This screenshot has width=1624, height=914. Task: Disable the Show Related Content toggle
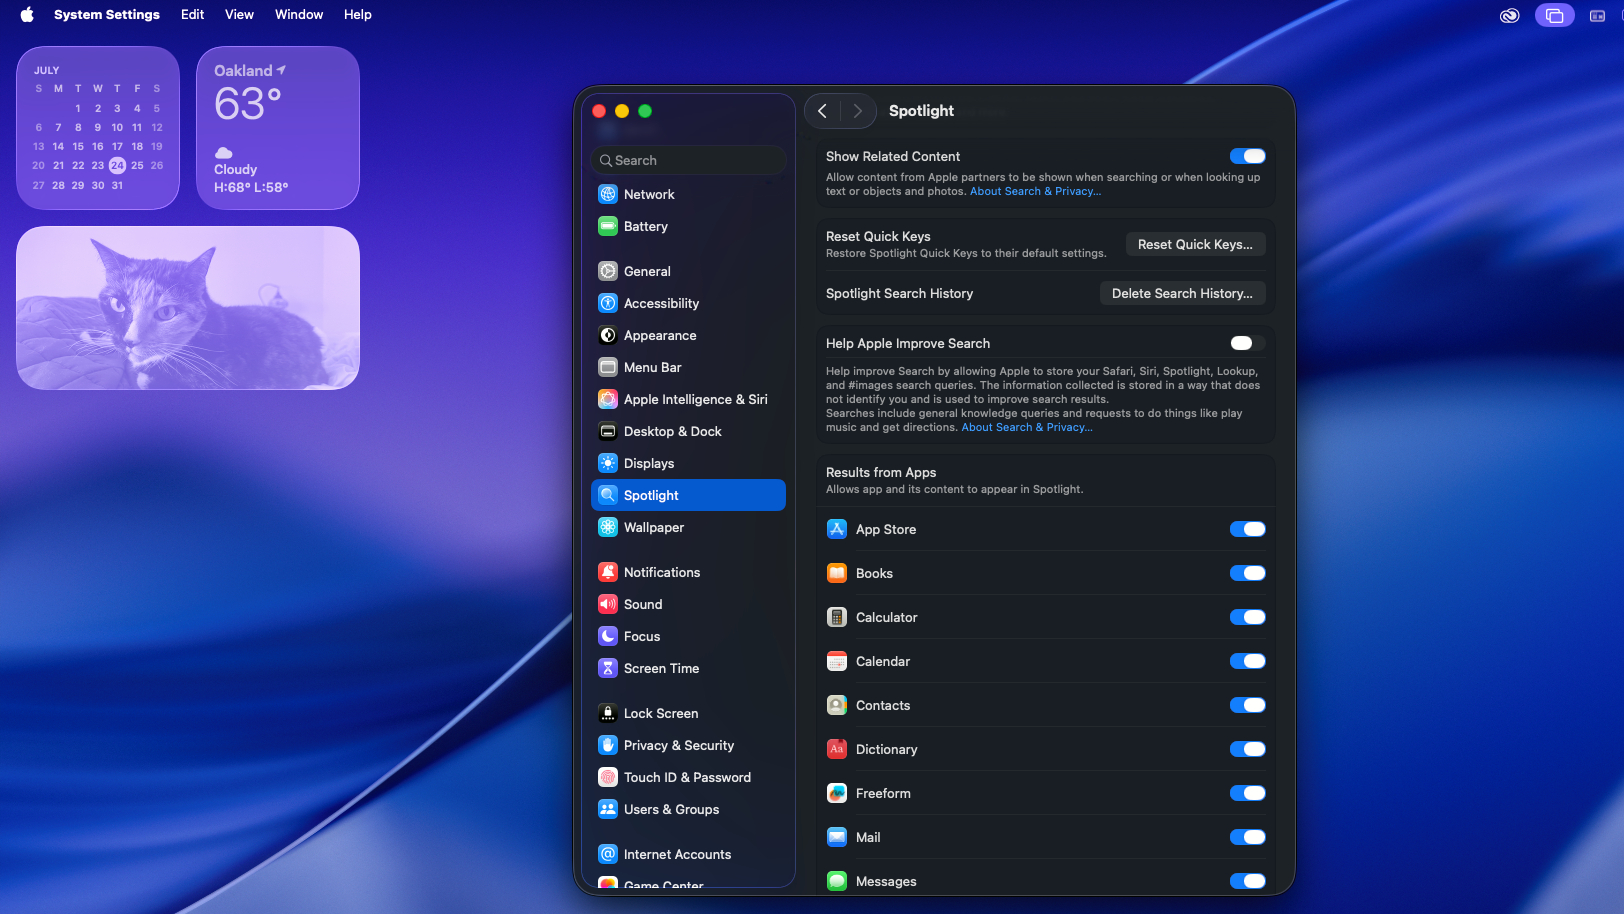pos(1247,156)
